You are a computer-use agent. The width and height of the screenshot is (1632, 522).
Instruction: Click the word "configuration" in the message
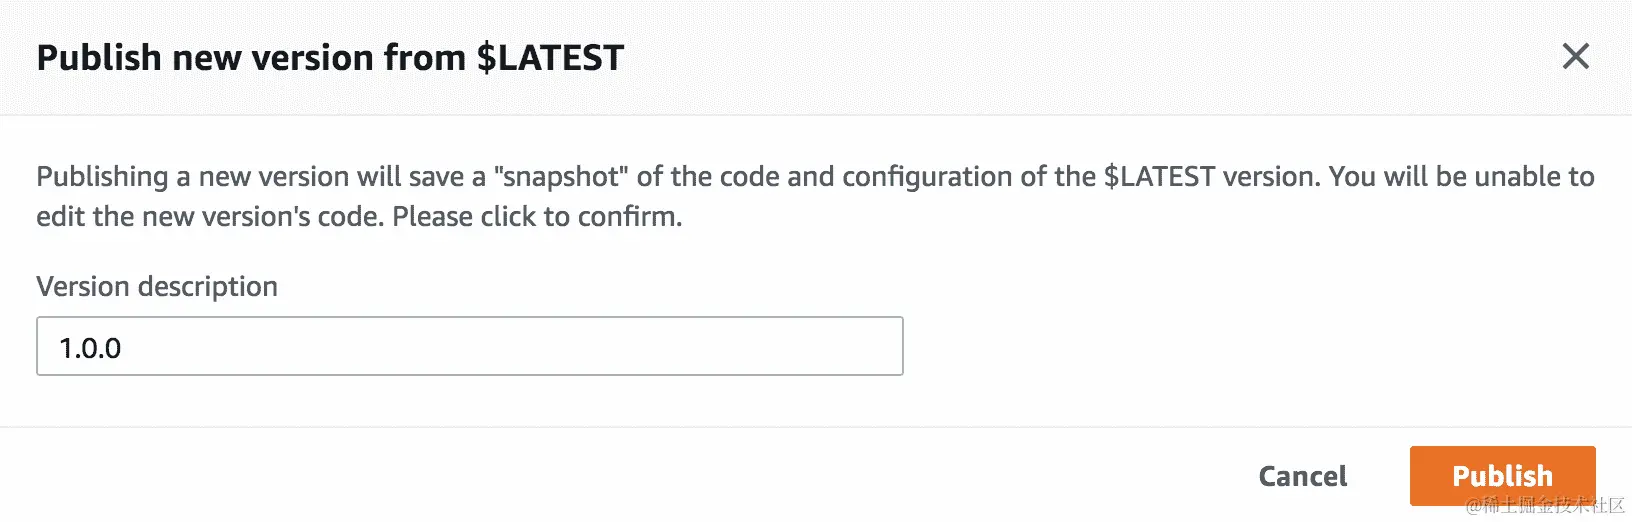pyautogui.click(x=927, y=177)
